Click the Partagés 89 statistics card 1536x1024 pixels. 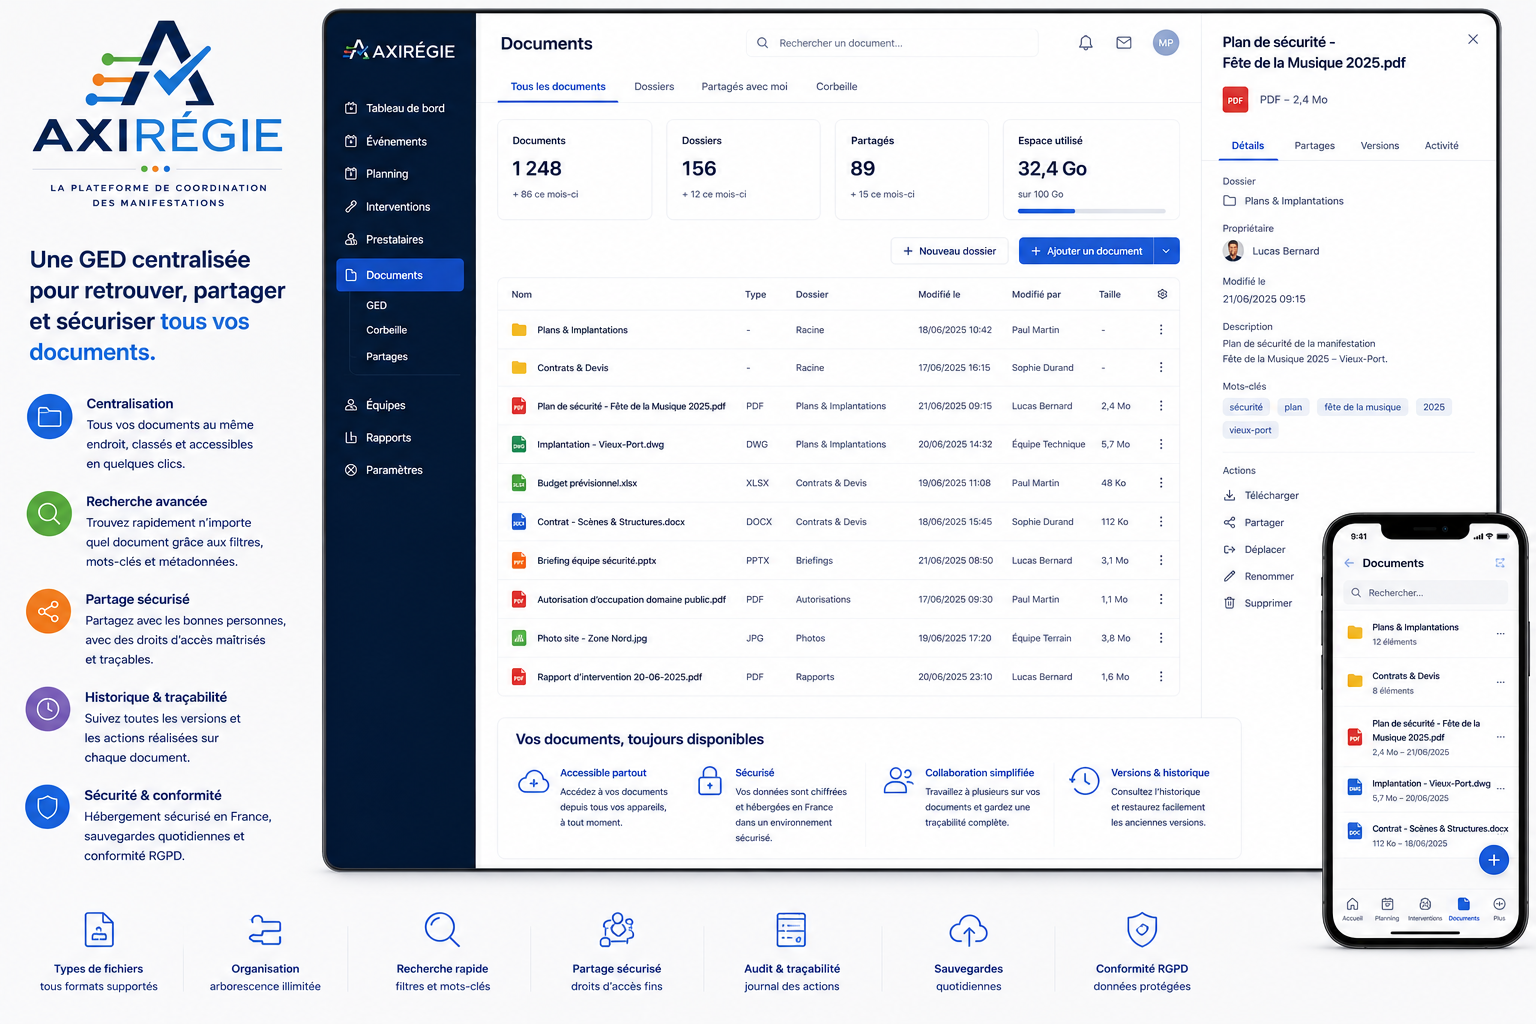[912, 169]
